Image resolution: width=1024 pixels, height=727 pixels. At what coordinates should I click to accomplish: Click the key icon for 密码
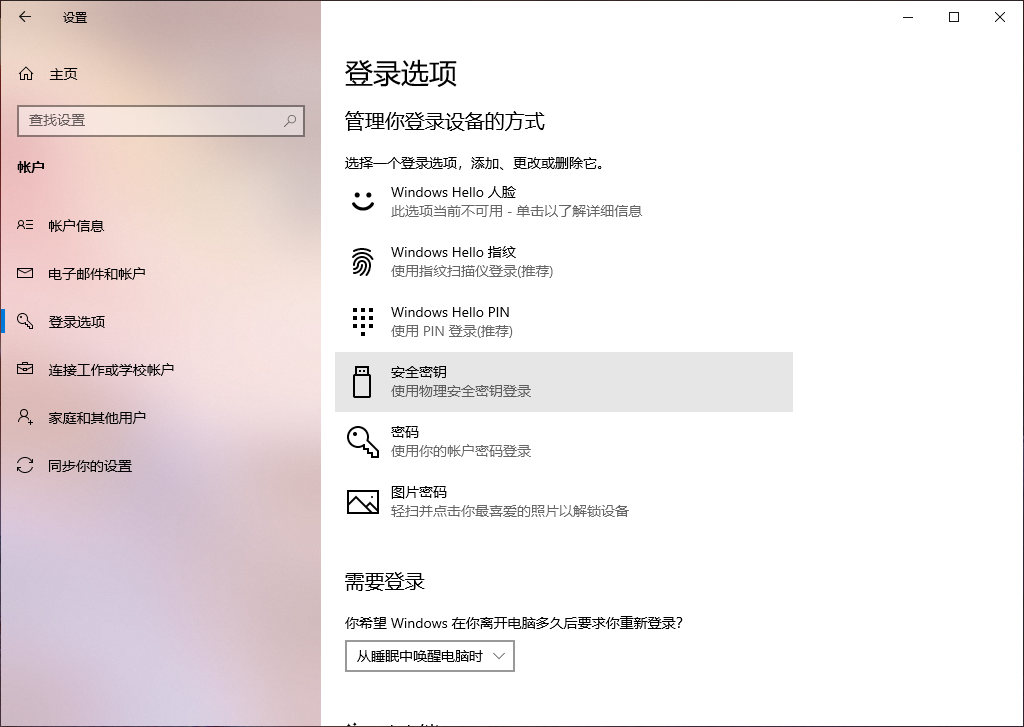pyautogui.click(x=362, y=442)
